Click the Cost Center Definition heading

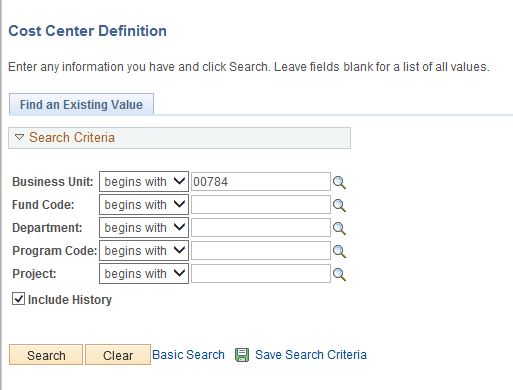point(87,31)
